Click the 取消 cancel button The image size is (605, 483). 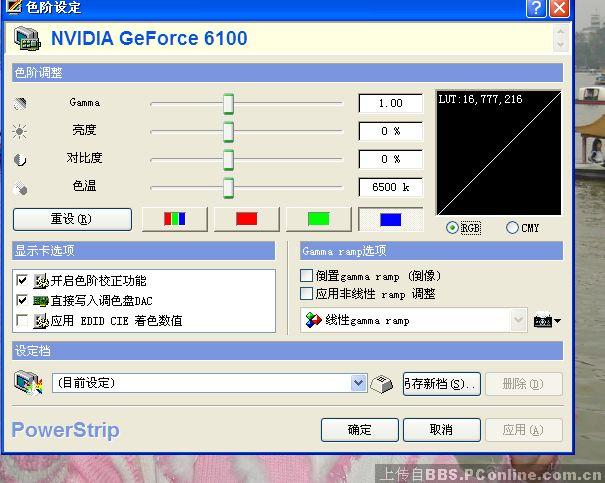pos(442,430)
